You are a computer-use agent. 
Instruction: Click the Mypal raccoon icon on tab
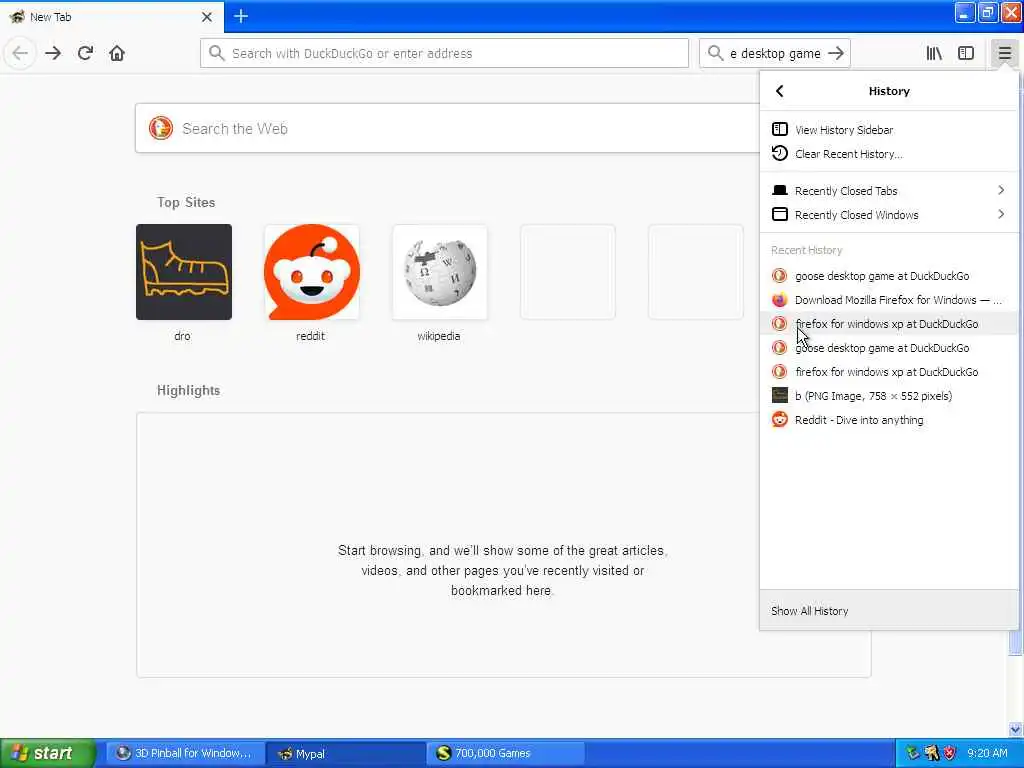coord(16,16)
